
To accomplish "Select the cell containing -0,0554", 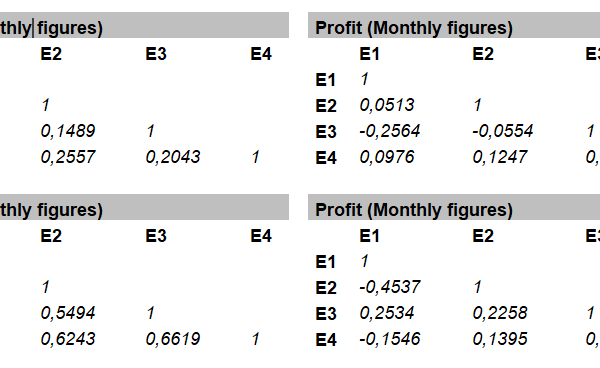I will (502, 131).
